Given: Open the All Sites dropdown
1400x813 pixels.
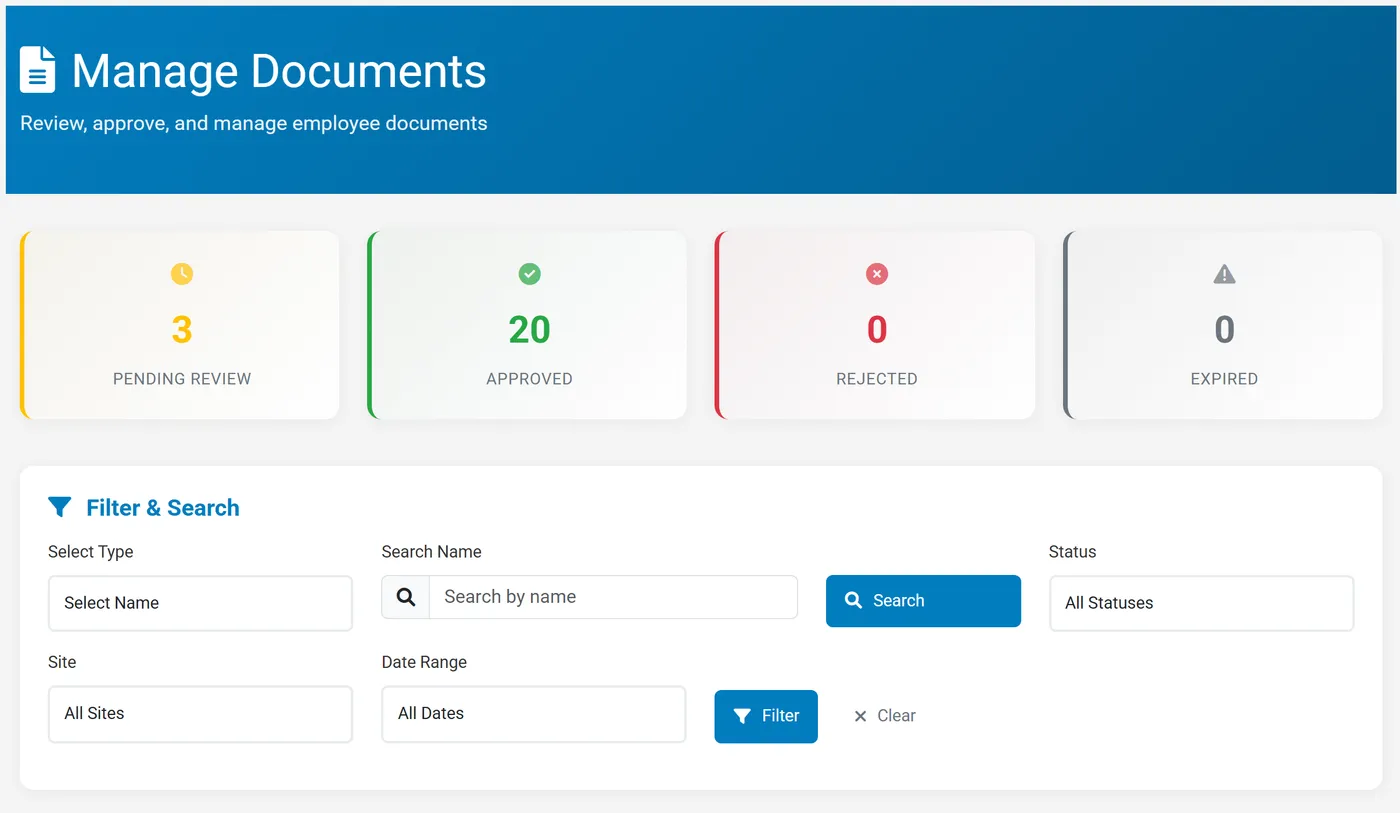Looking at the screenshot, I should (x=200, y=714).
